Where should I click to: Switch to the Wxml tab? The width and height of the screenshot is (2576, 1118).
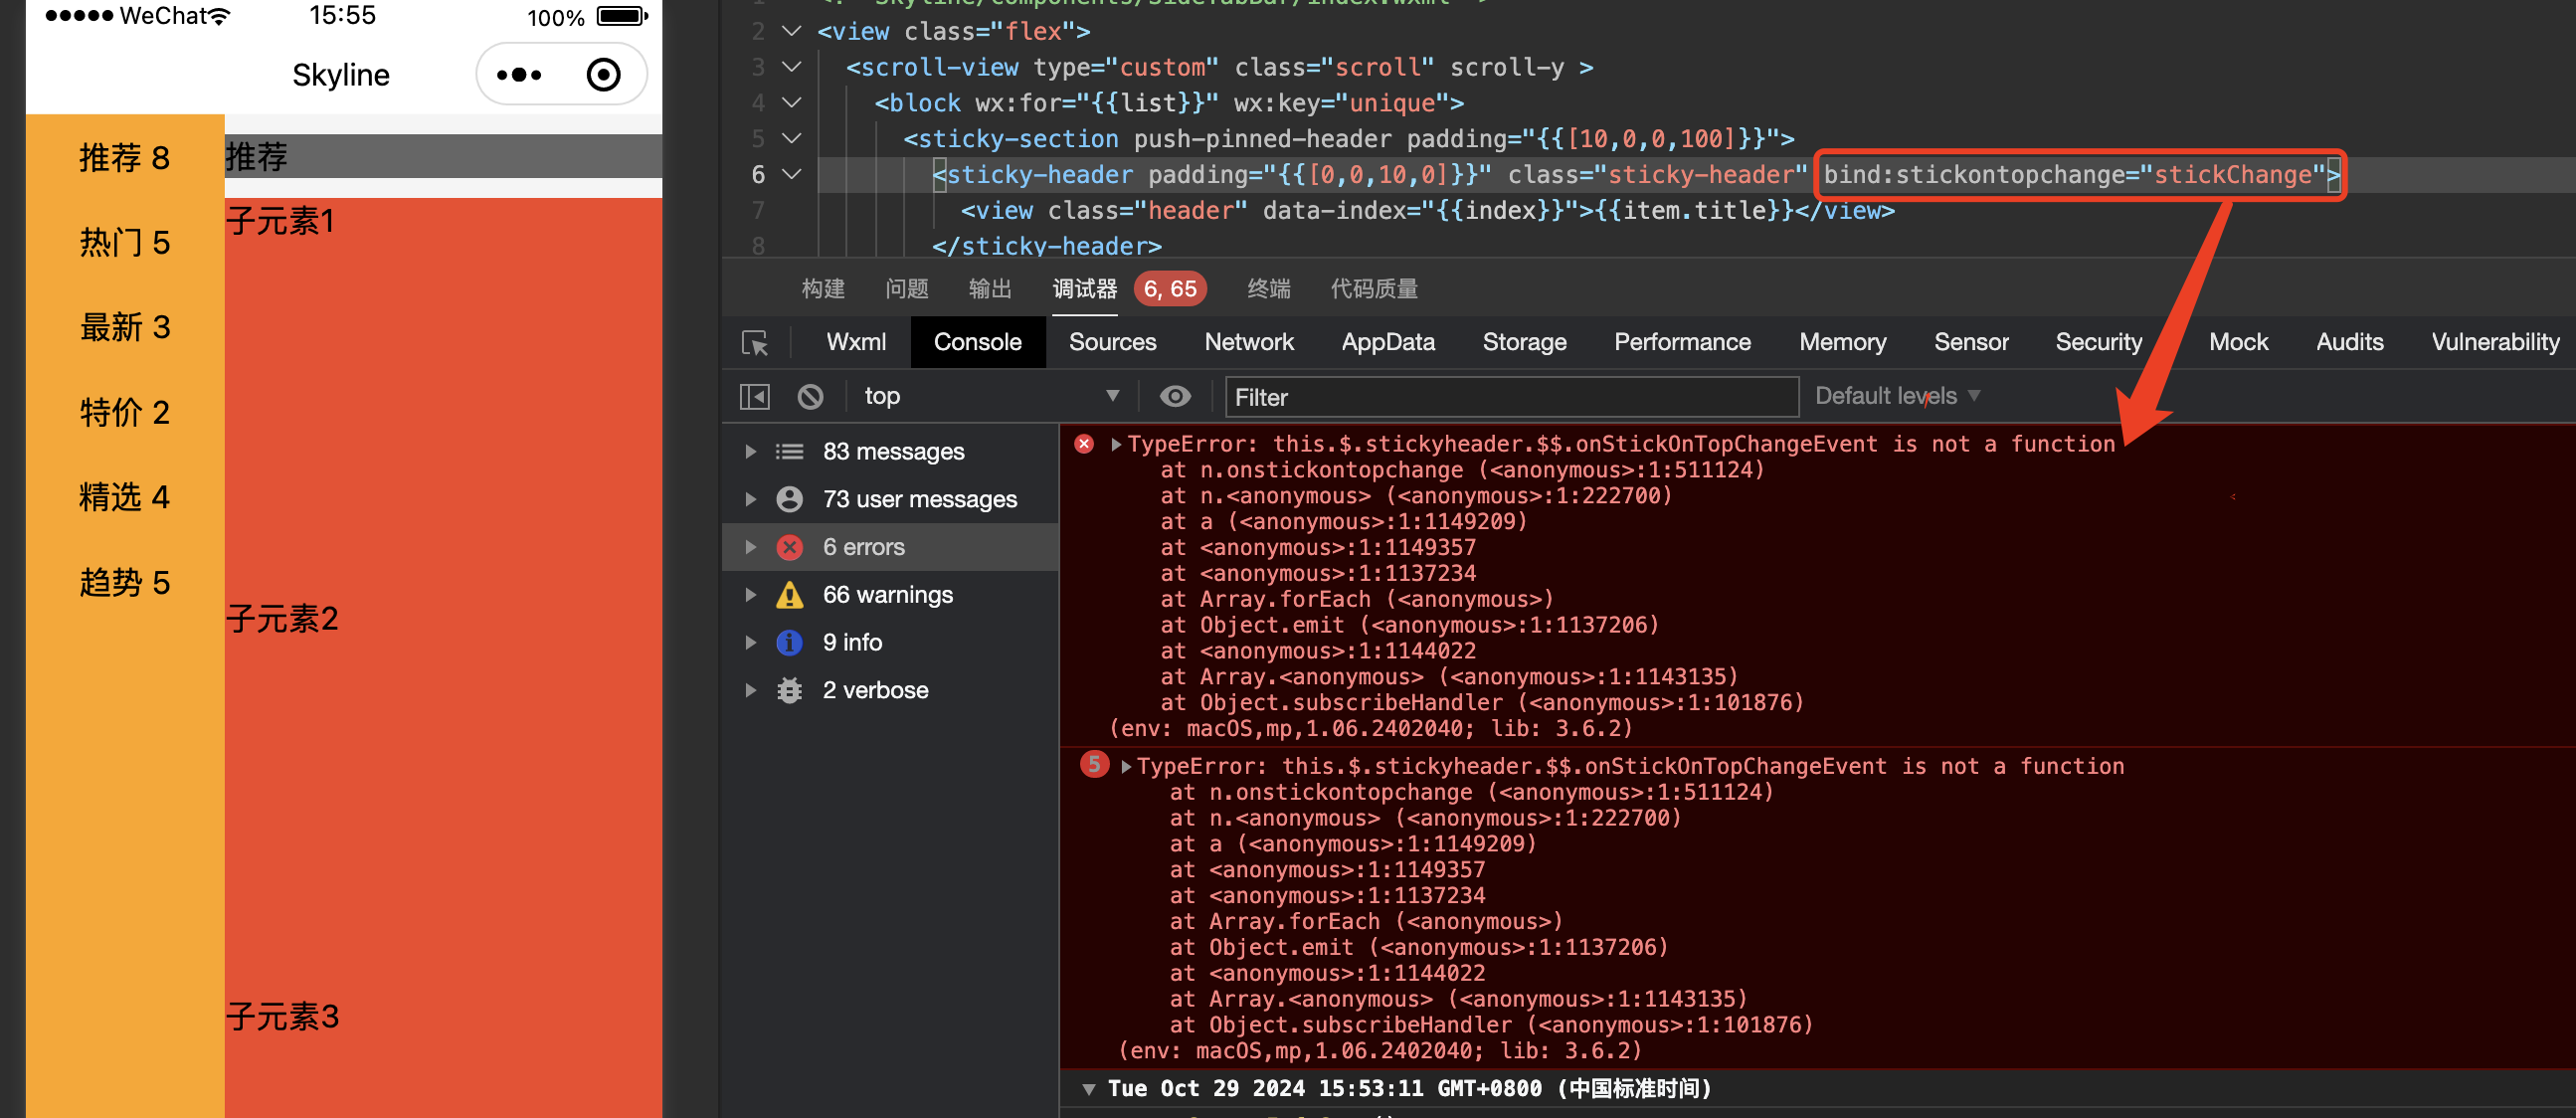pyautogui.click(x=856, y=343)
